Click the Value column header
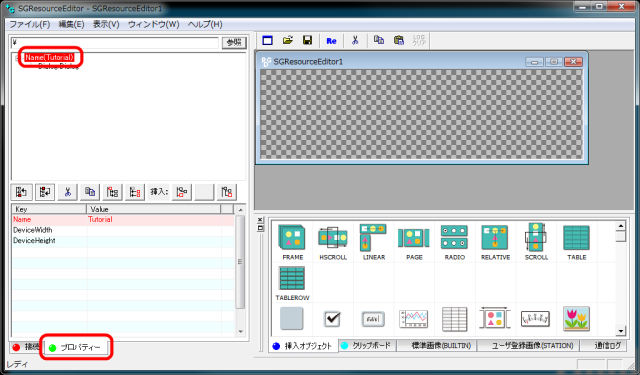Image resolution: width=640 pixels, height=375 pixels. [x=153, y=209]
